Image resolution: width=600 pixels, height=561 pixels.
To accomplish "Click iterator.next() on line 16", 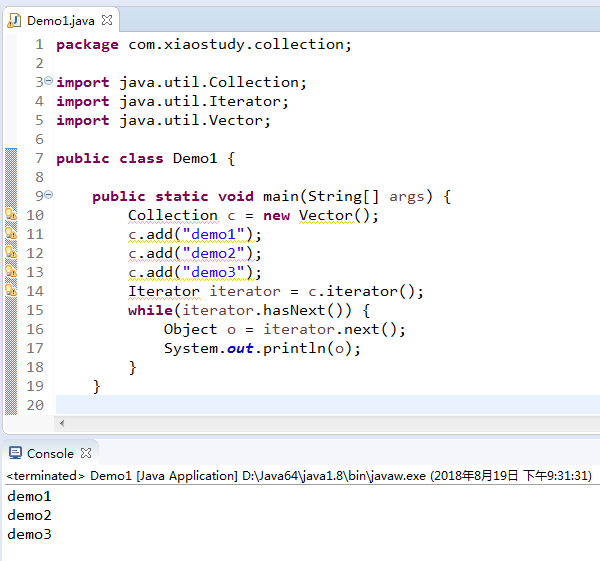I will [x=330, y=329].
